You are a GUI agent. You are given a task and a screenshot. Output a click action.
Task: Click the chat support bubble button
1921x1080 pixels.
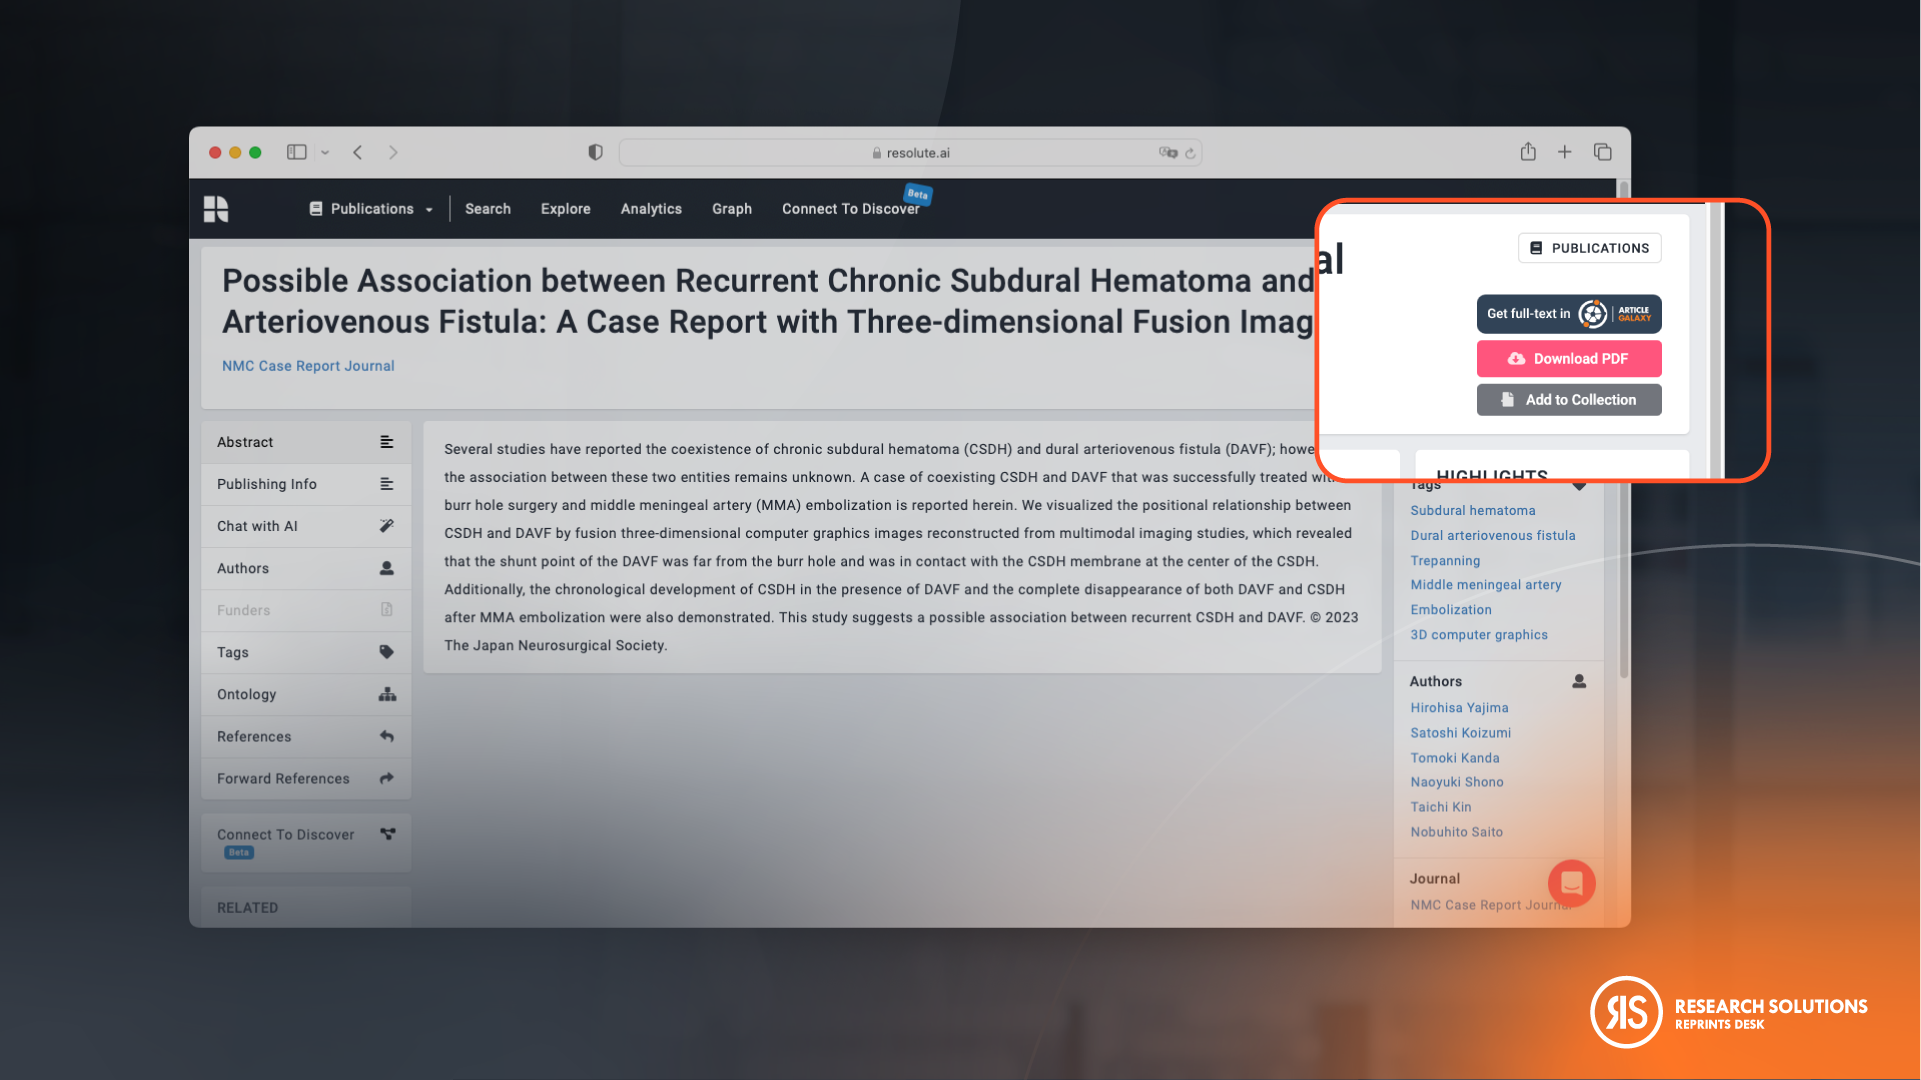click(1573, 884)
